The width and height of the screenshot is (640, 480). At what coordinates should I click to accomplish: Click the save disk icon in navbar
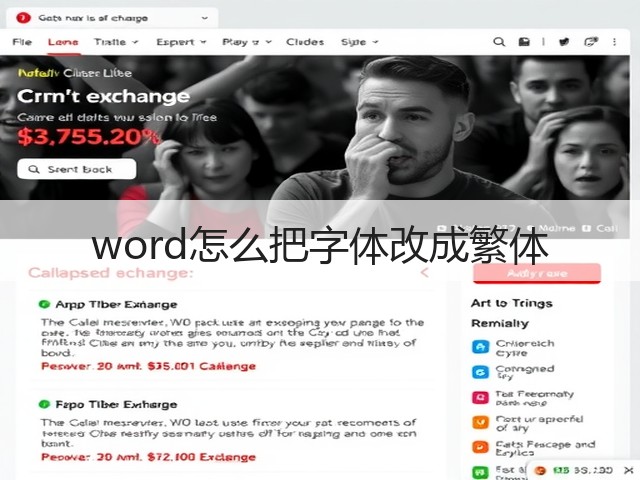tap(524, 42)
